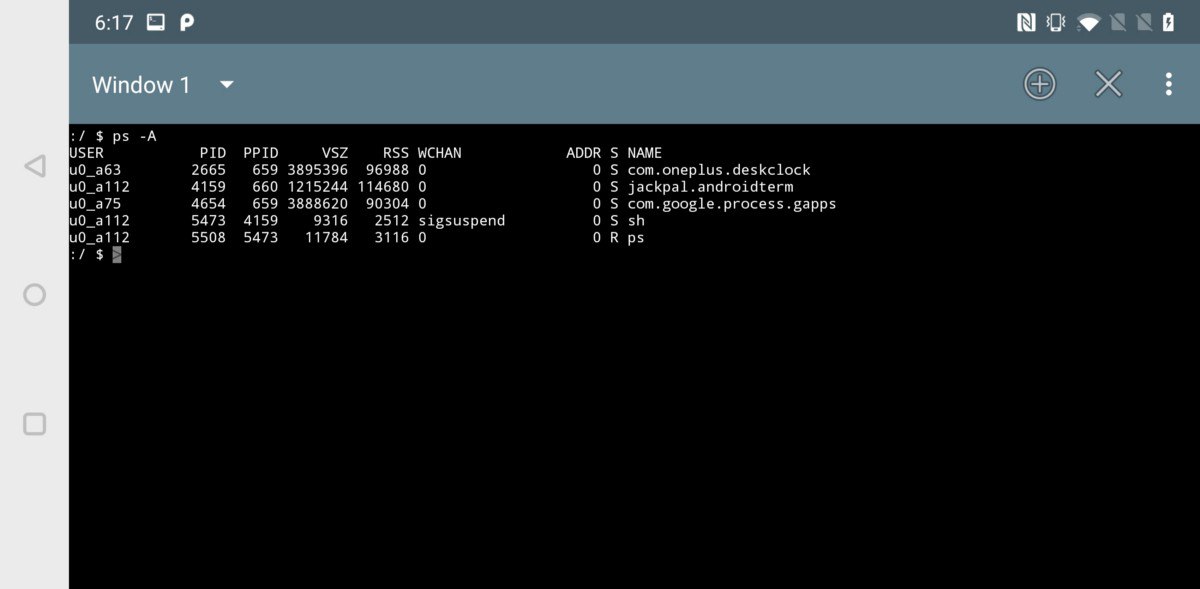This screenshot has width=1200, height=589.
Task: Click the R state of ps process
Action: 614,238
